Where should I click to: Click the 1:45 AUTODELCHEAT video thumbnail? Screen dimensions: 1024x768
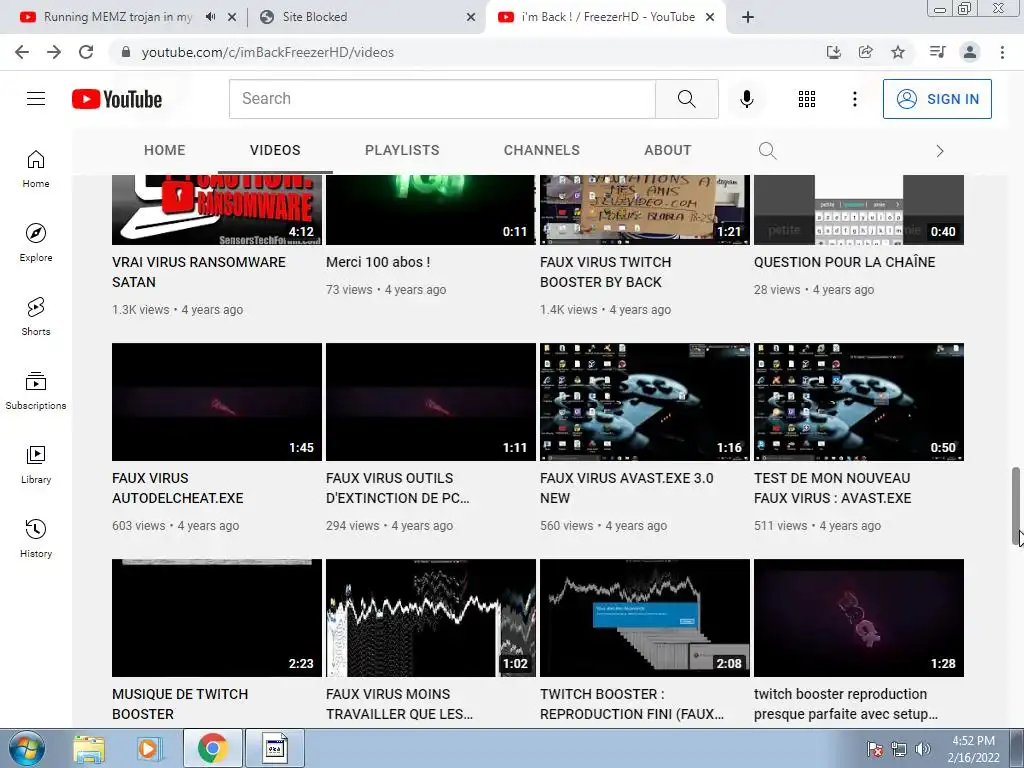click(217, 402)
